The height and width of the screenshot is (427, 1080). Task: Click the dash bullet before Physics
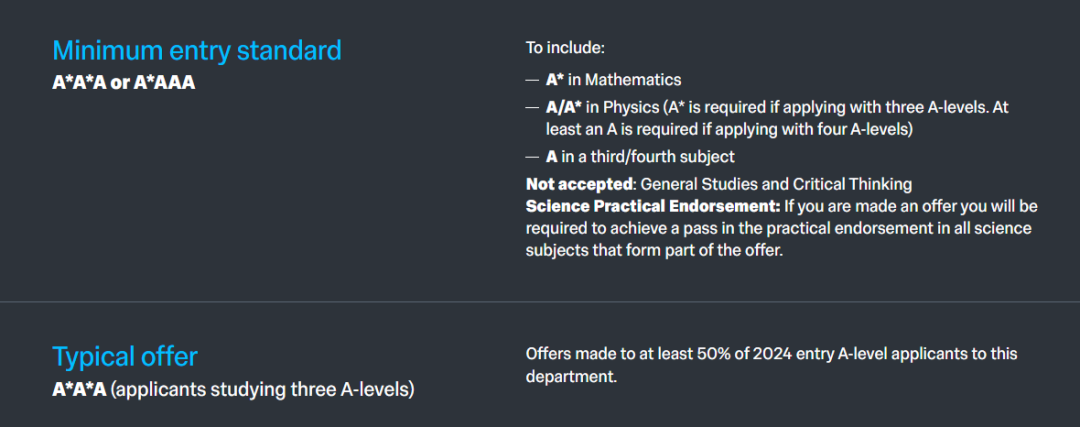(x=532, y=108)
